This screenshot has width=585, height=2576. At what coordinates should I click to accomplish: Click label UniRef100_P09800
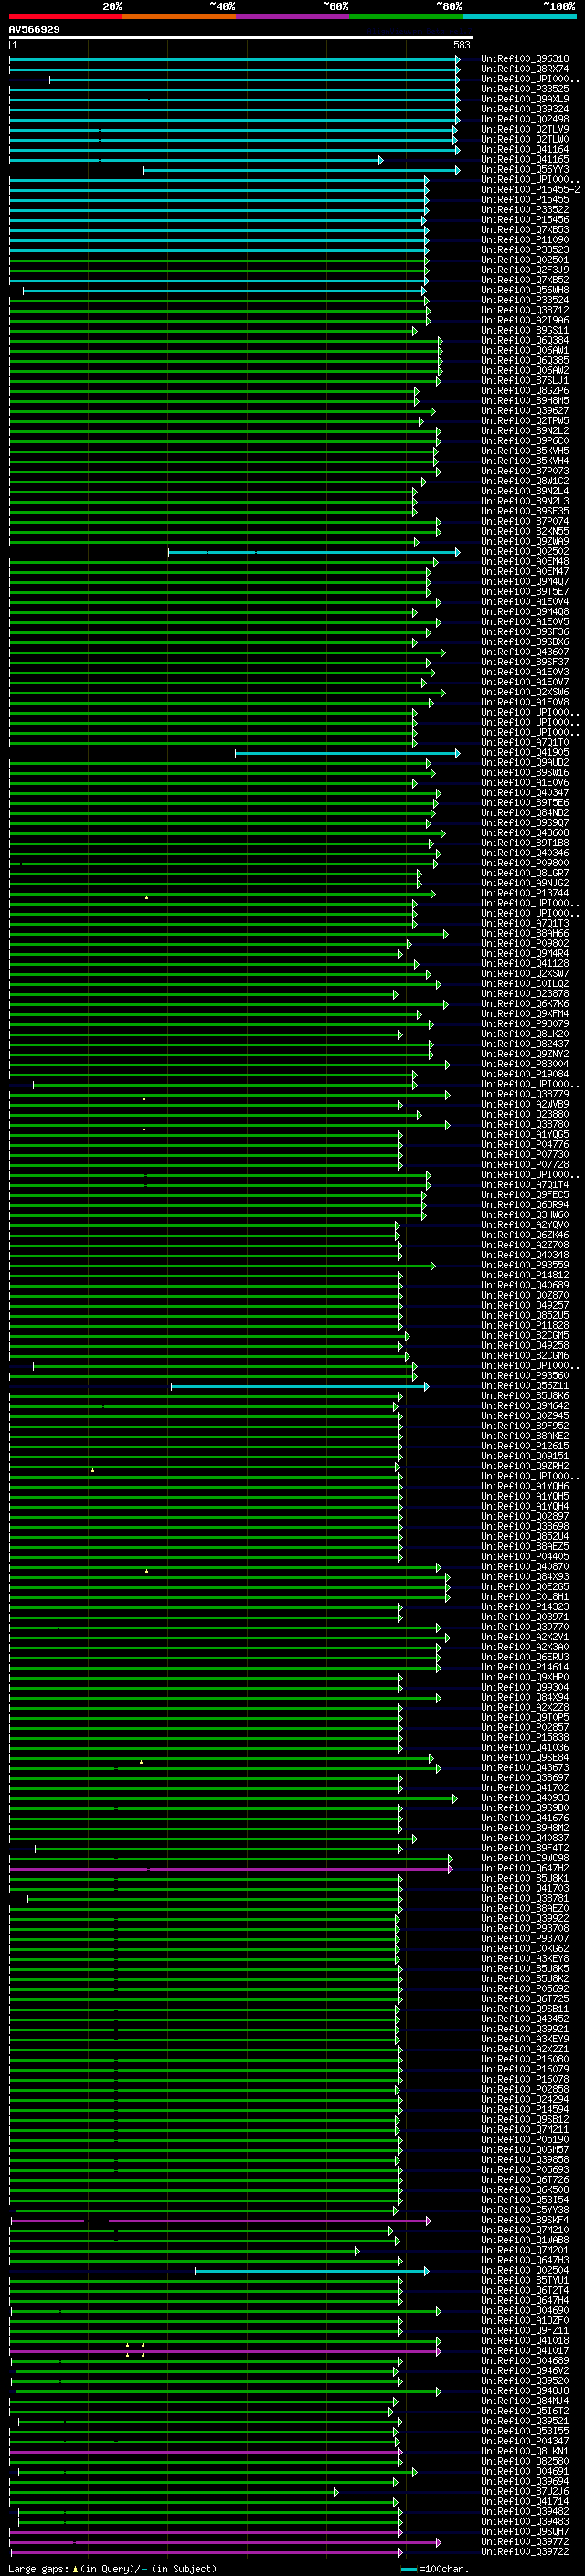point(525,863)
